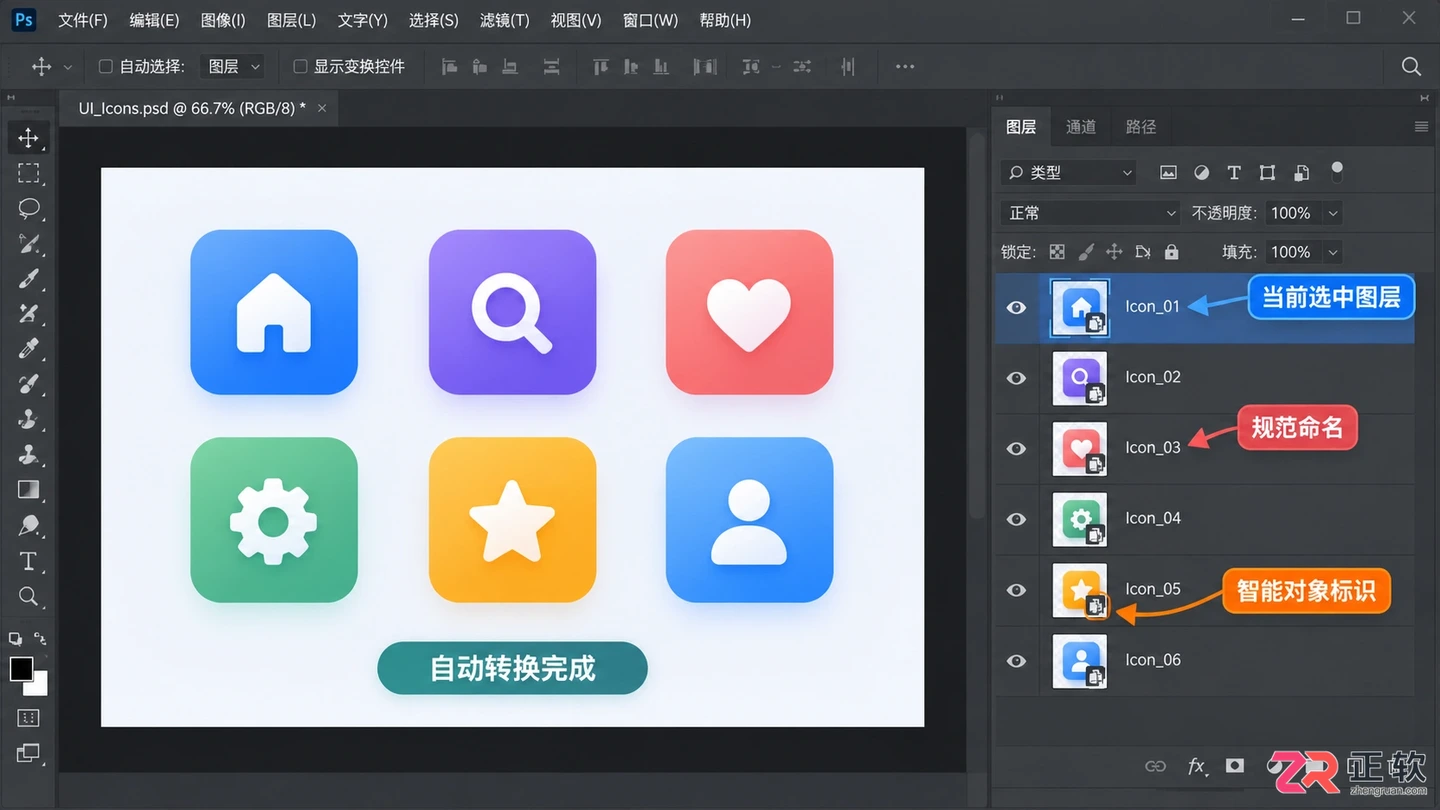
Task: Open the 滤镜(T) menu
Action: (x=504, y=20)
